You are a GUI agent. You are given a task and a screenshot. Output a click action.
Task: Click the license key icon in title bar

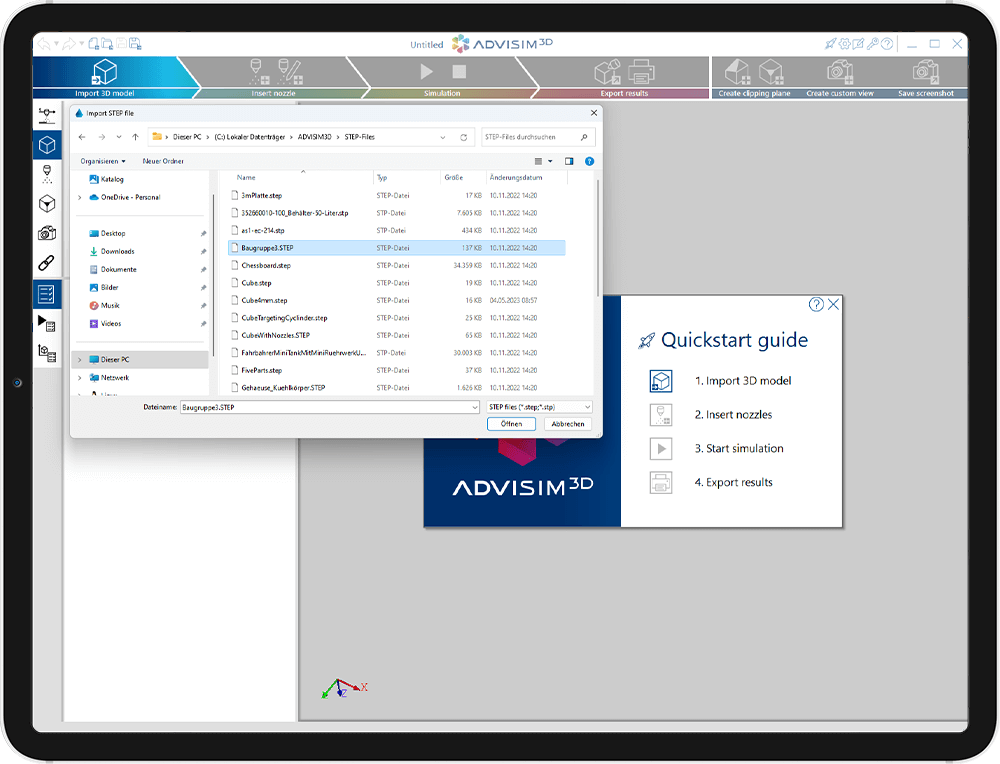(872, 44)
